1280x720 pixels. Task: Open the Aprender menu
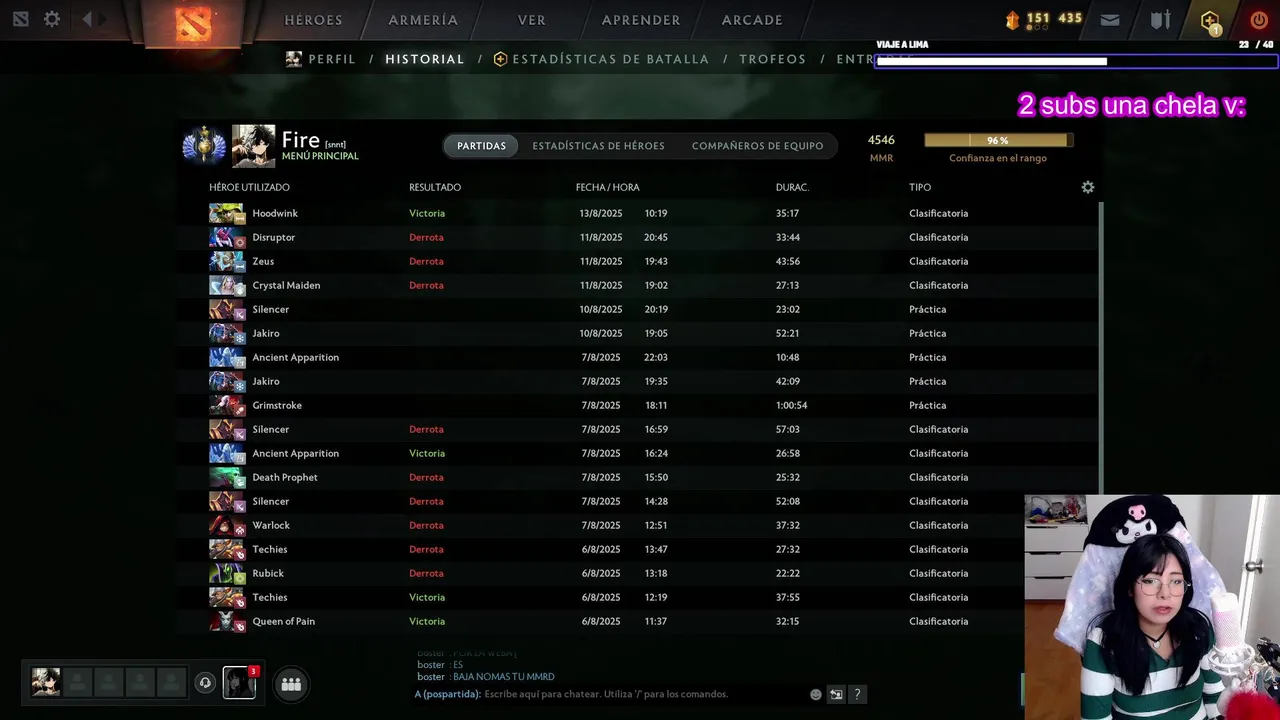pos(641,20)
